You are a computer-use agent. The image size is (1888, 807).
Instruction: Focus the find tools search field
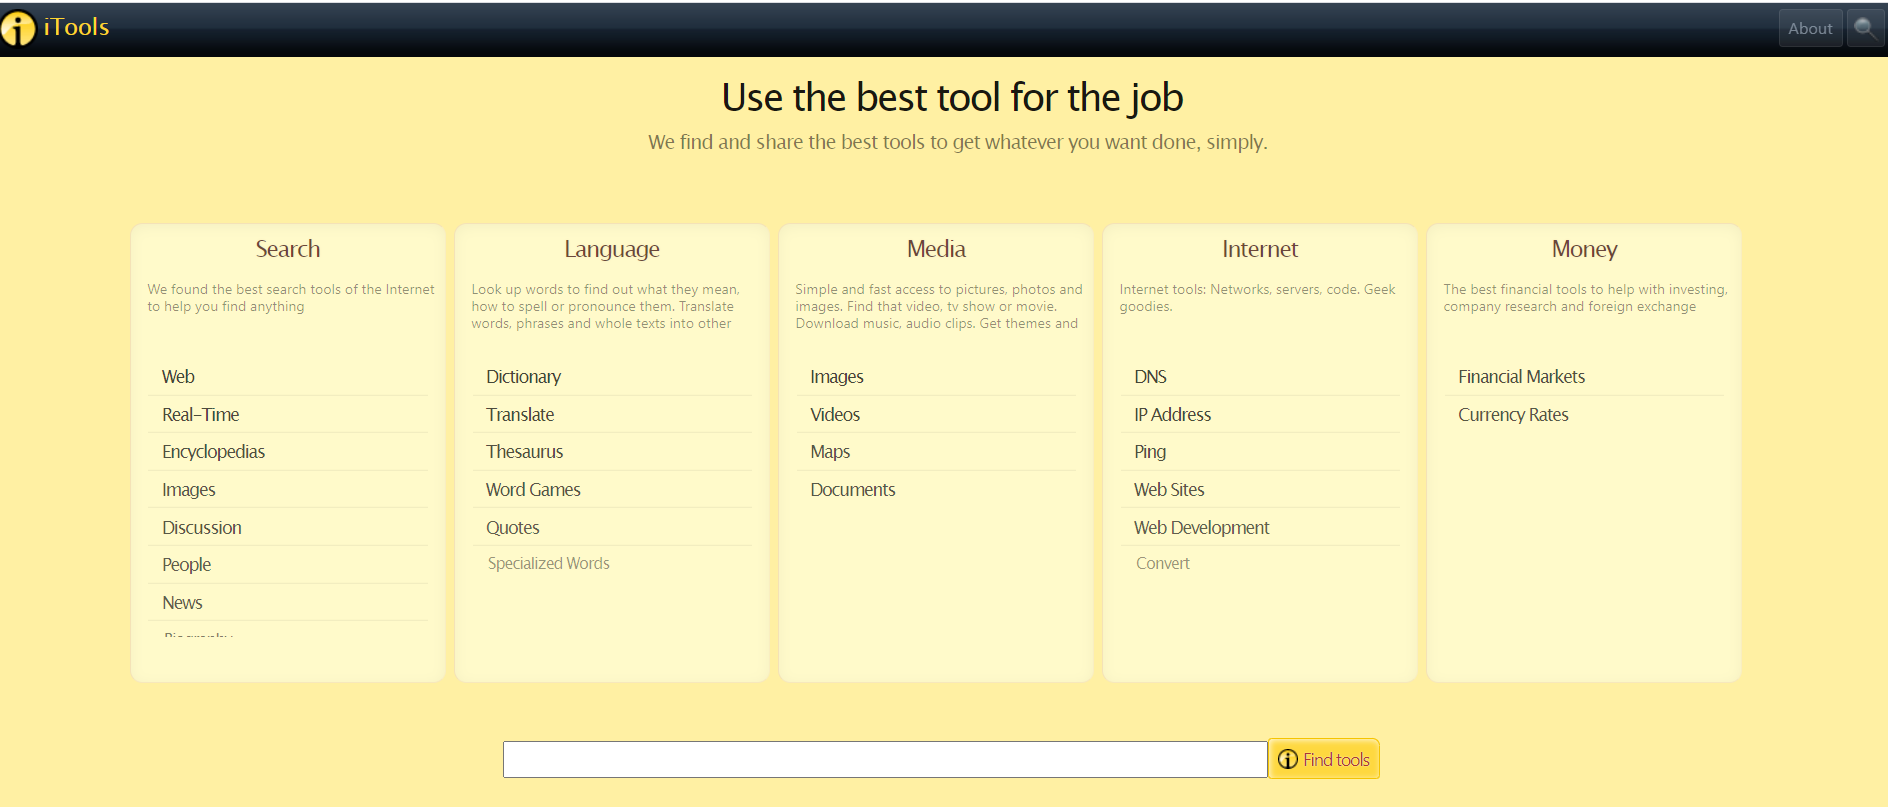pos(885,759)
